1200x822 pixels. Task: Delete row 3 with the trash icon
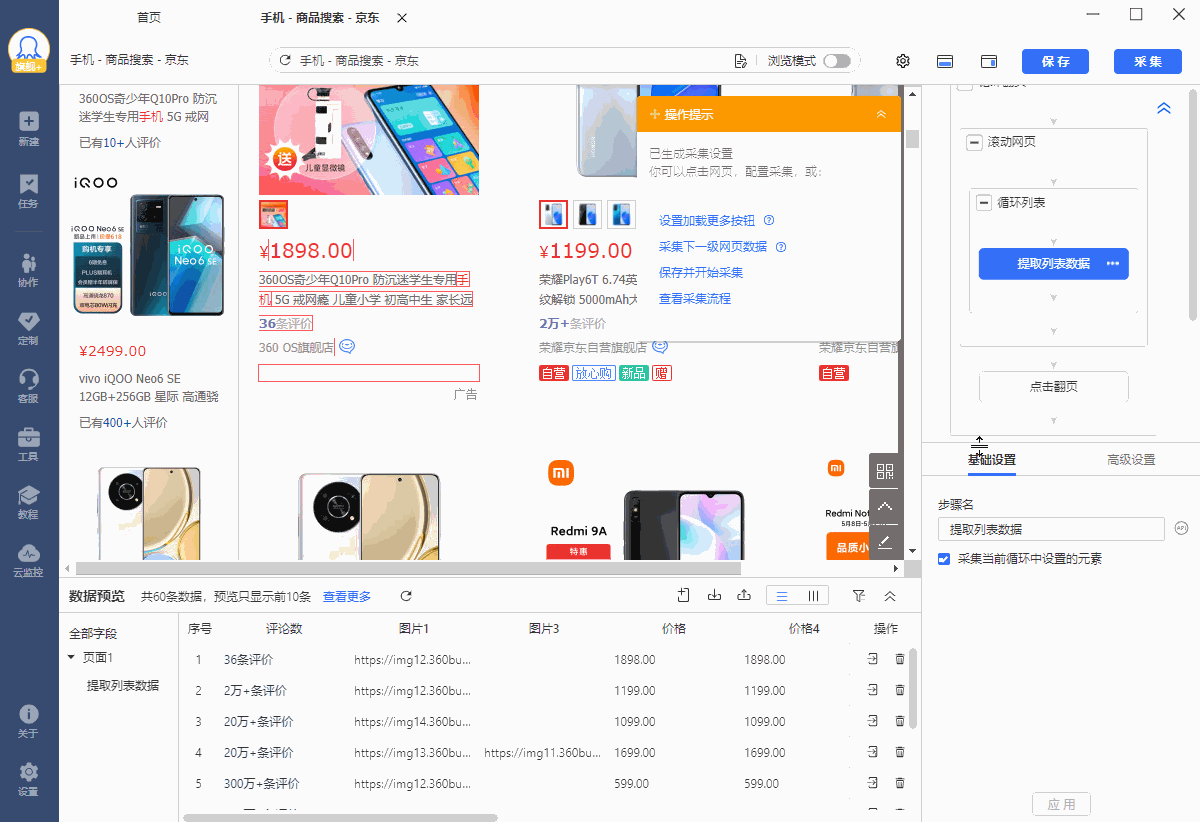tap(900, 721)
